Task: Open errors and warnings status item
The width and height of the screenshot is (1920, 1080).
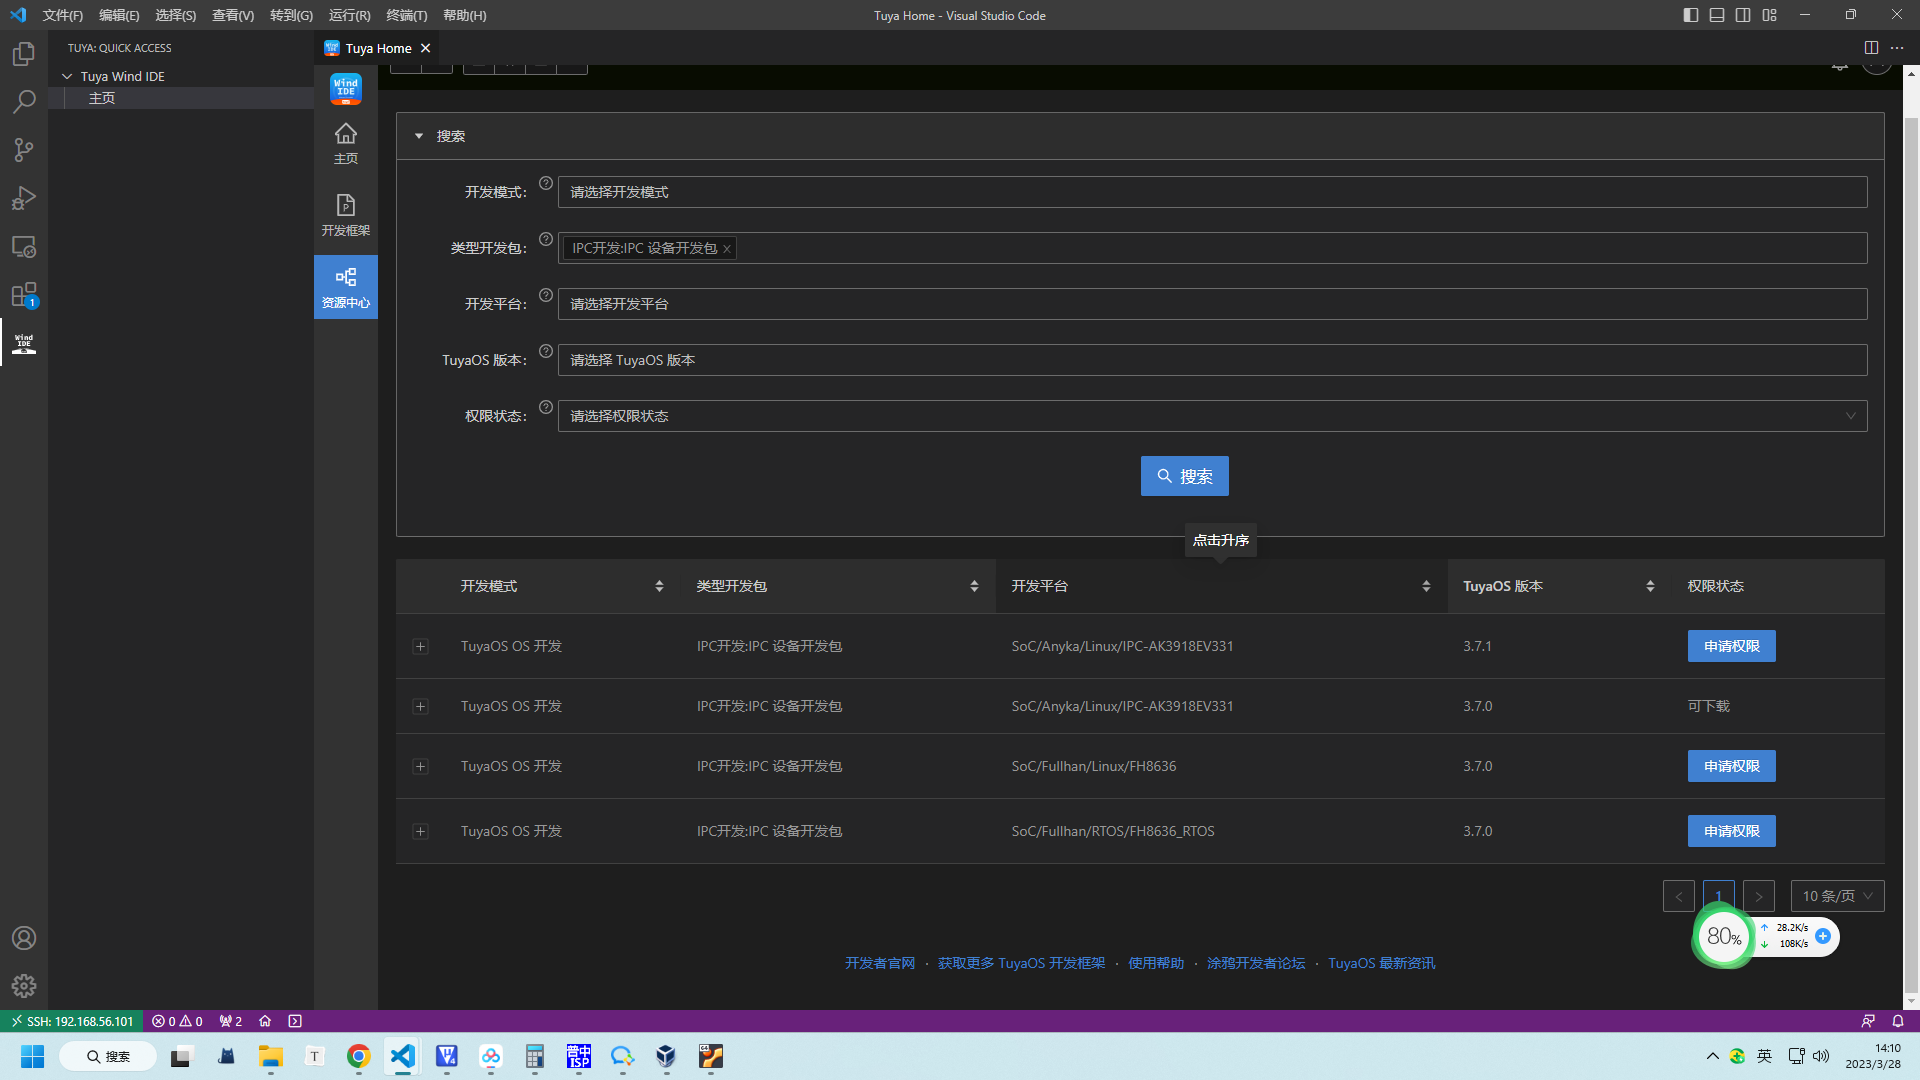Action: click(177, 1021)
